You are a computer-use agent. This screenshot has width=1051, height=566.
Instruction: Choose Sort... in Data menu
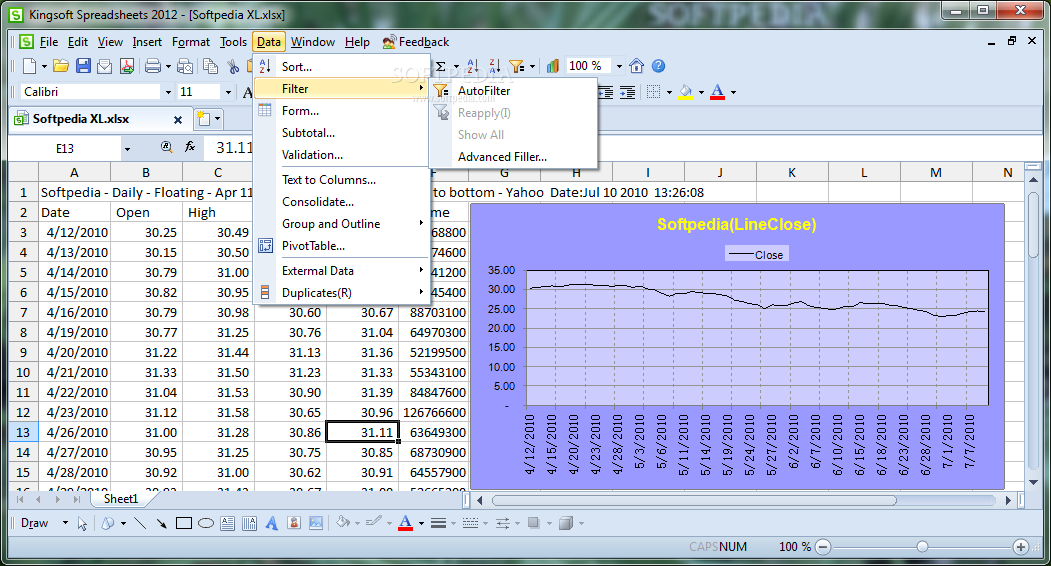tap(342, 66)
